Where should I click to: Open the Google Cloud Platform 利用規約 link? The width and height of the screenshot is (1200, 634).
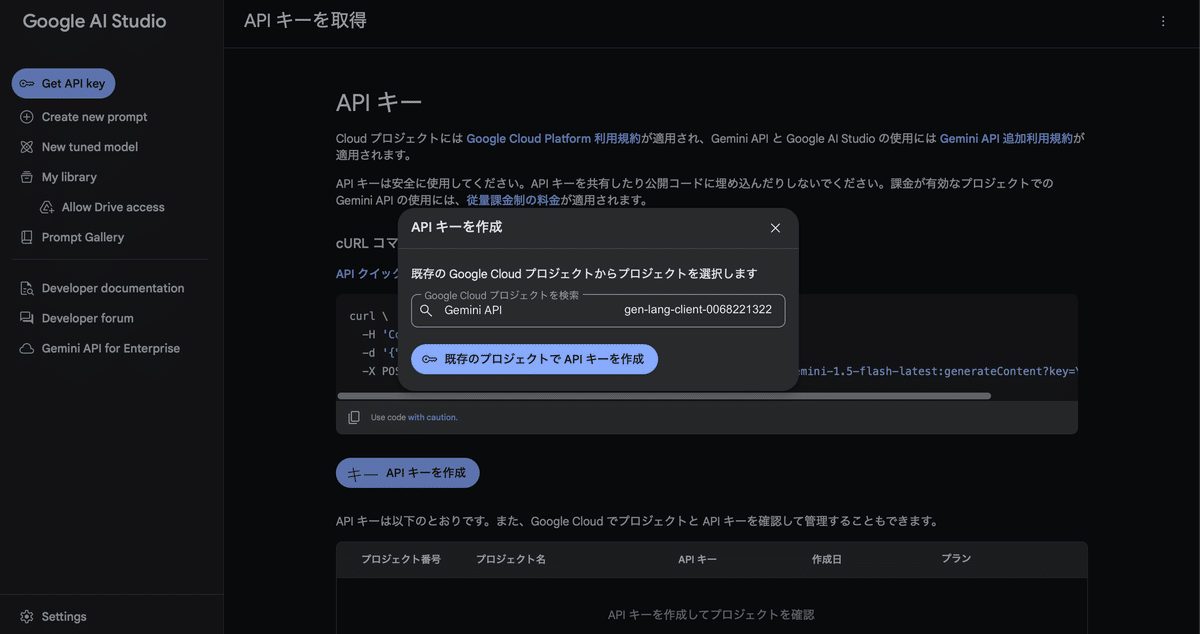point(552,137)
